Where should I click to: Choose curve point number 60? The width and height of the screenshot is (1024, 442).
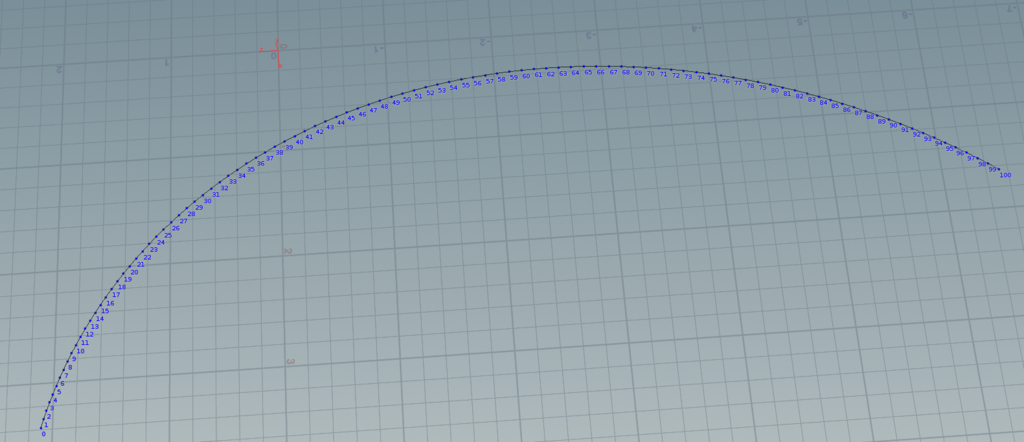coord(526,76)
